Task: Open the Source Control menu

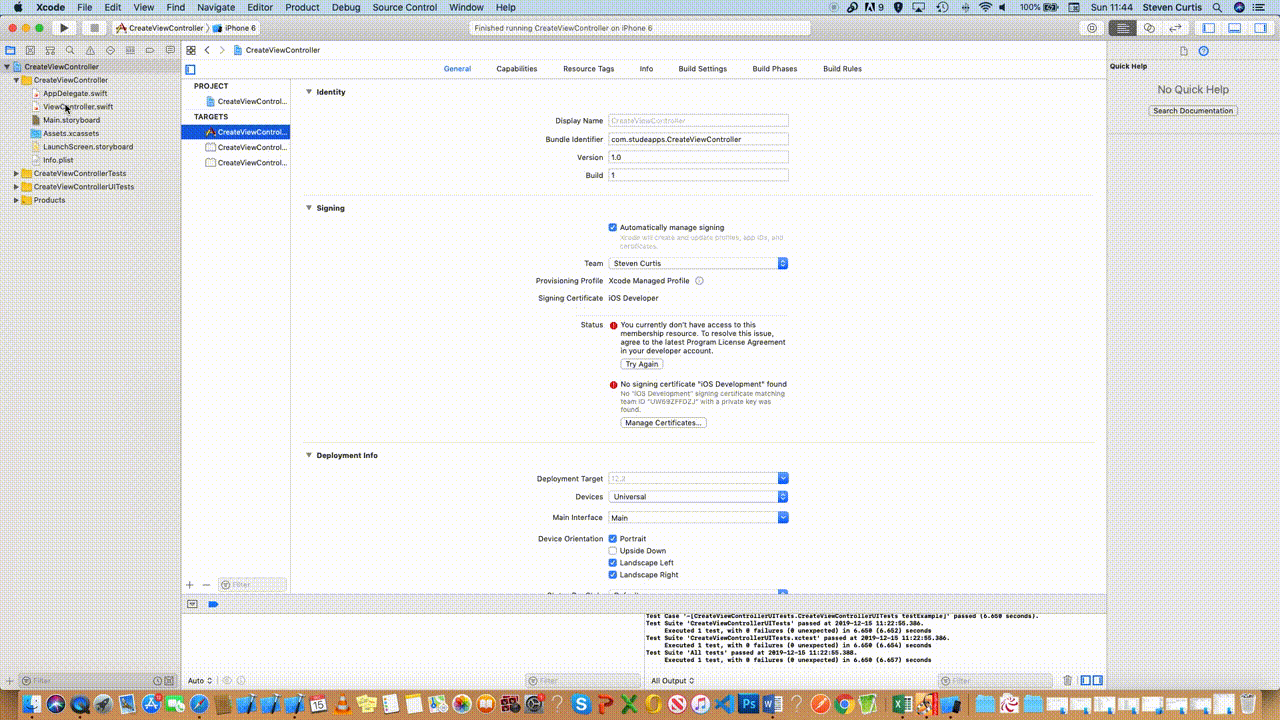Action: coord(403,7)
